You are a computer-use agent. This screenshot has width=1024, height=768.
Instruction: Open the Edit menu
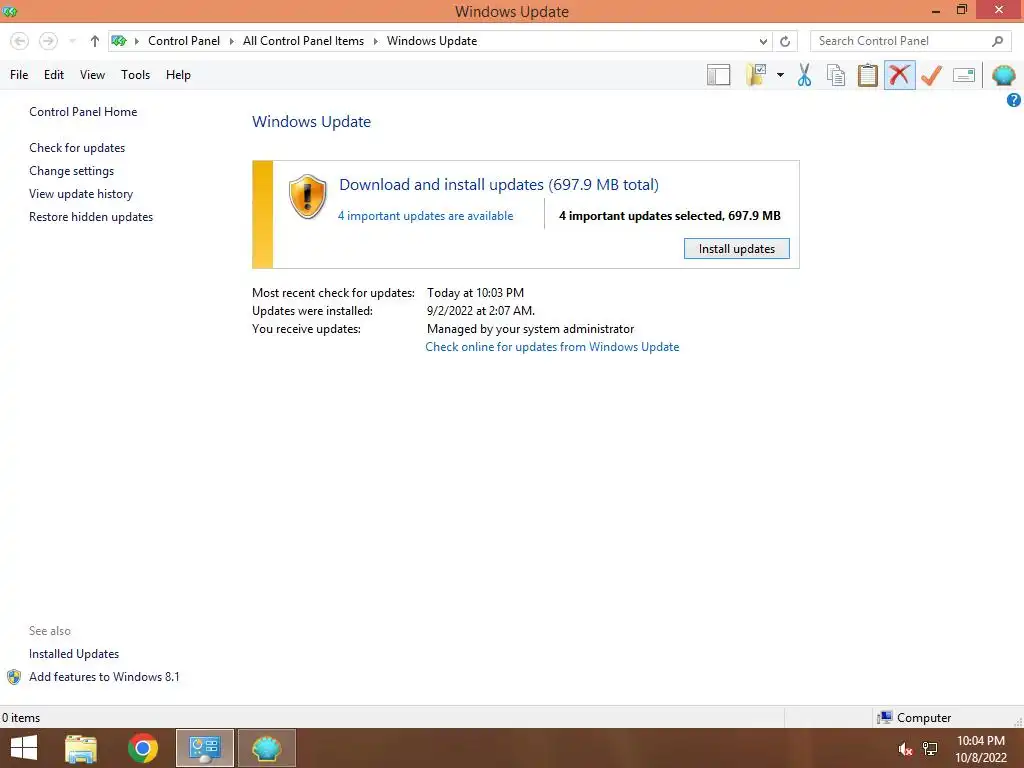click(x=54, y=75)
